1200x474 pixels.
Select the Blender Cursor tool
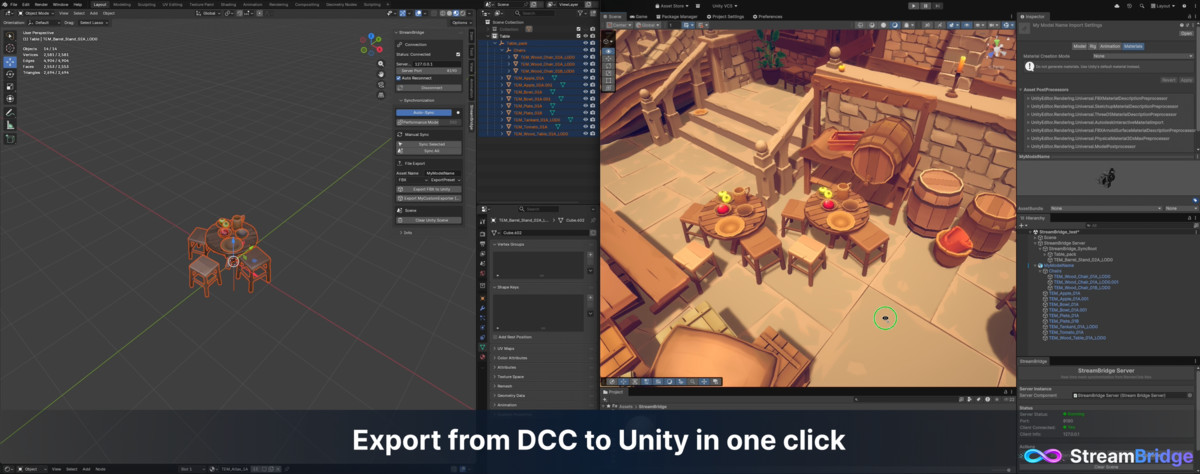[10, 48]
